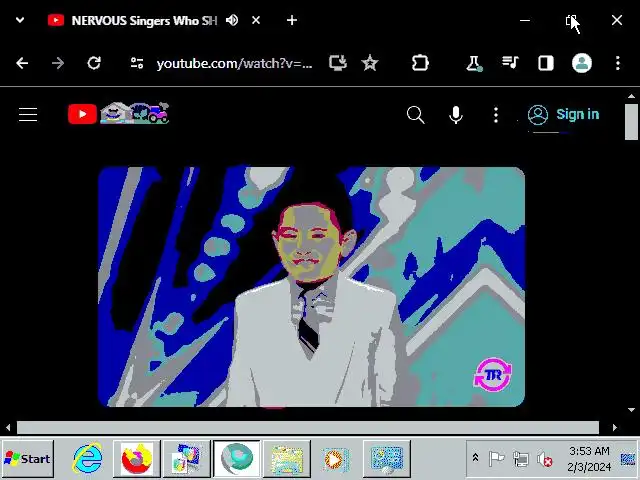Open Chrome three-dot menu
The image size is (640, 480).
coord(618,63)
